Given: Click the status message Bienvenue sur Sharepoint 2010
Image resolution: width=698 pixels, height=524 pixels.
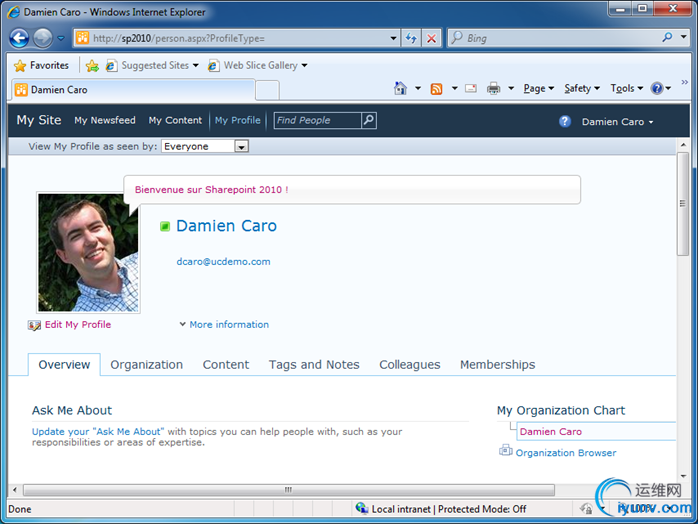Looking at the screenshot, I should click(211, 190).
